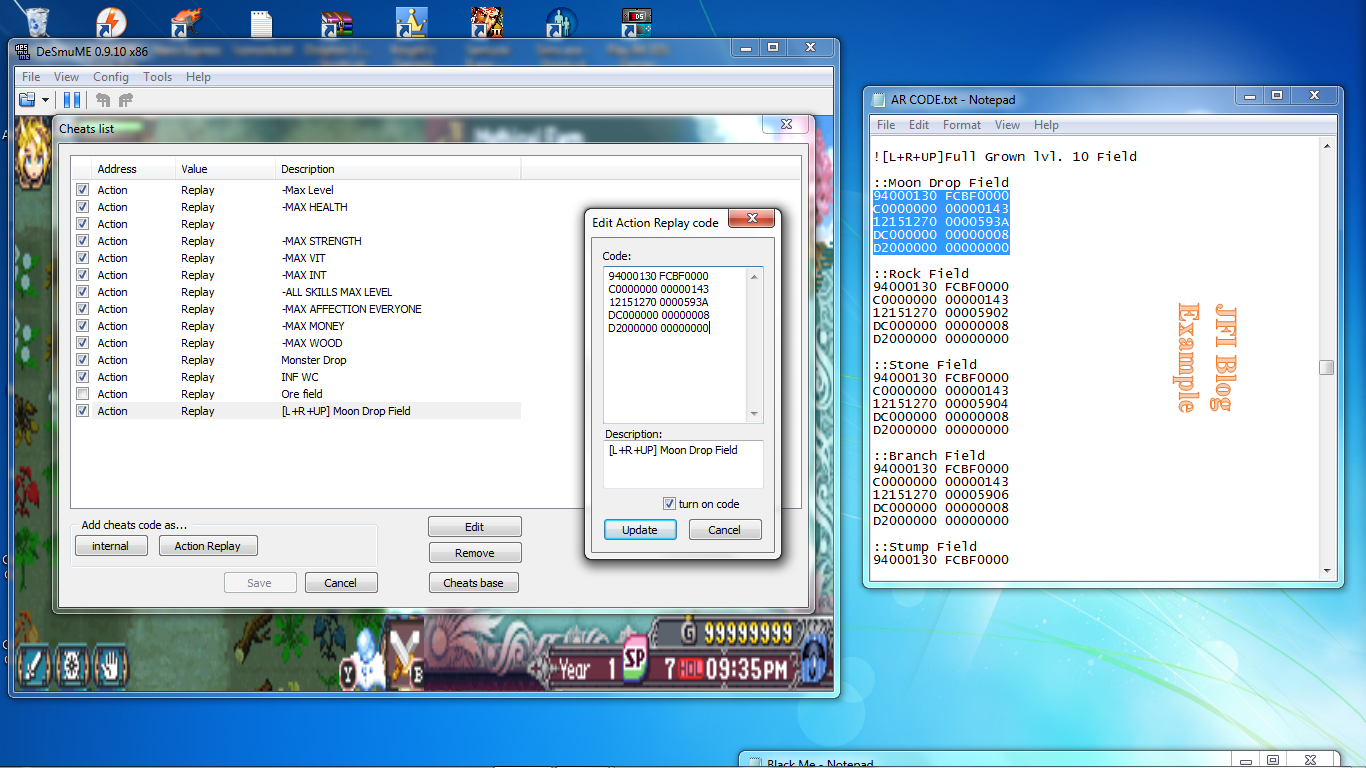Click the Address column header
The height and width of the screenshot is (768, 1366).
(134, 169)
